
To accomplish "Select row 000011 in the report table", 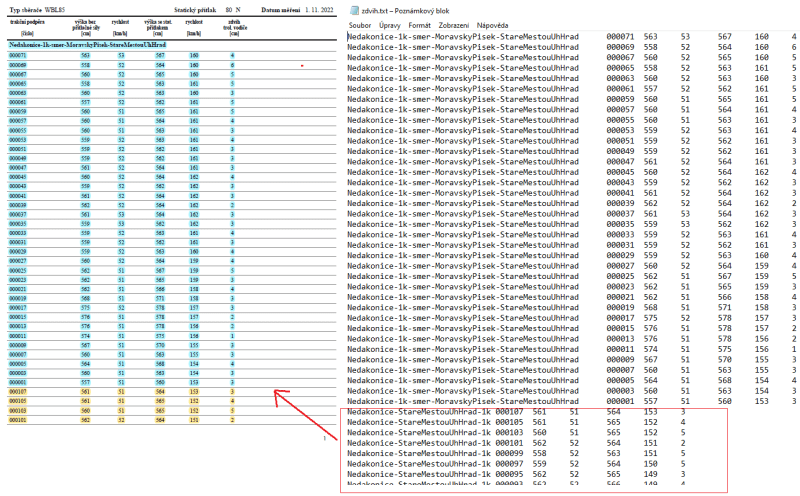I will pyautogui.click(x=172, y=336).
